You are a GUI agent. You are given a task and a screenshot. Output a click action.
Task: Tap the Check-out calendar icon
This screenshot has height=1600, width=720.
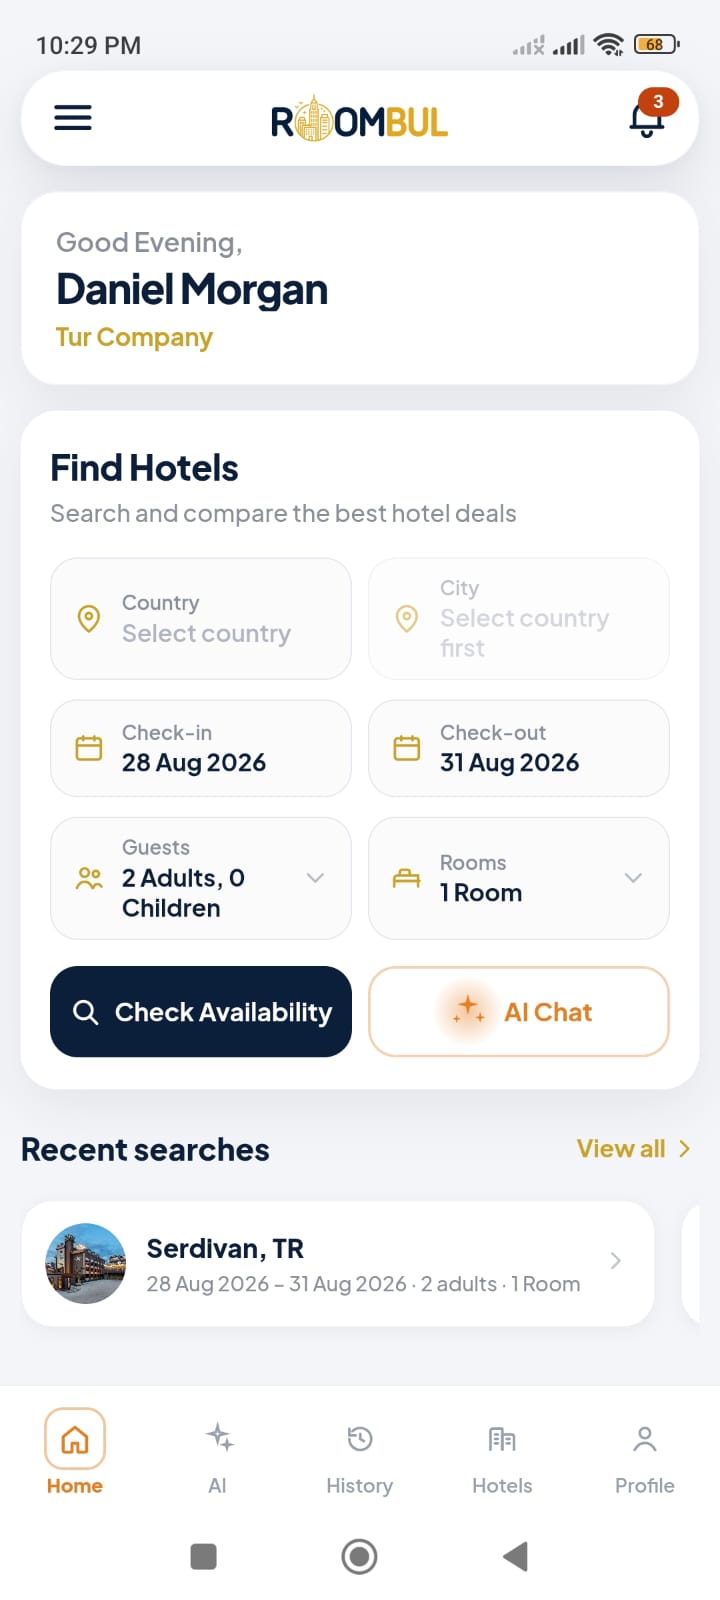407,748
